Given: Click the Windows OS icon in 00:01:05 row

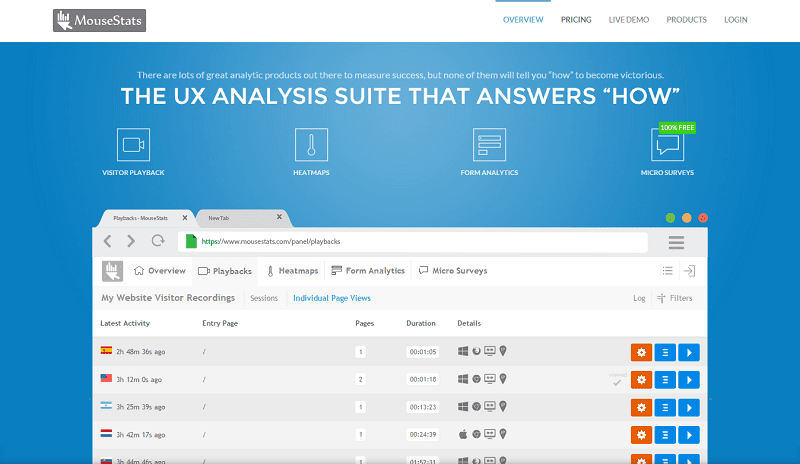Looking at the screenshot, I should pos(463,351).
